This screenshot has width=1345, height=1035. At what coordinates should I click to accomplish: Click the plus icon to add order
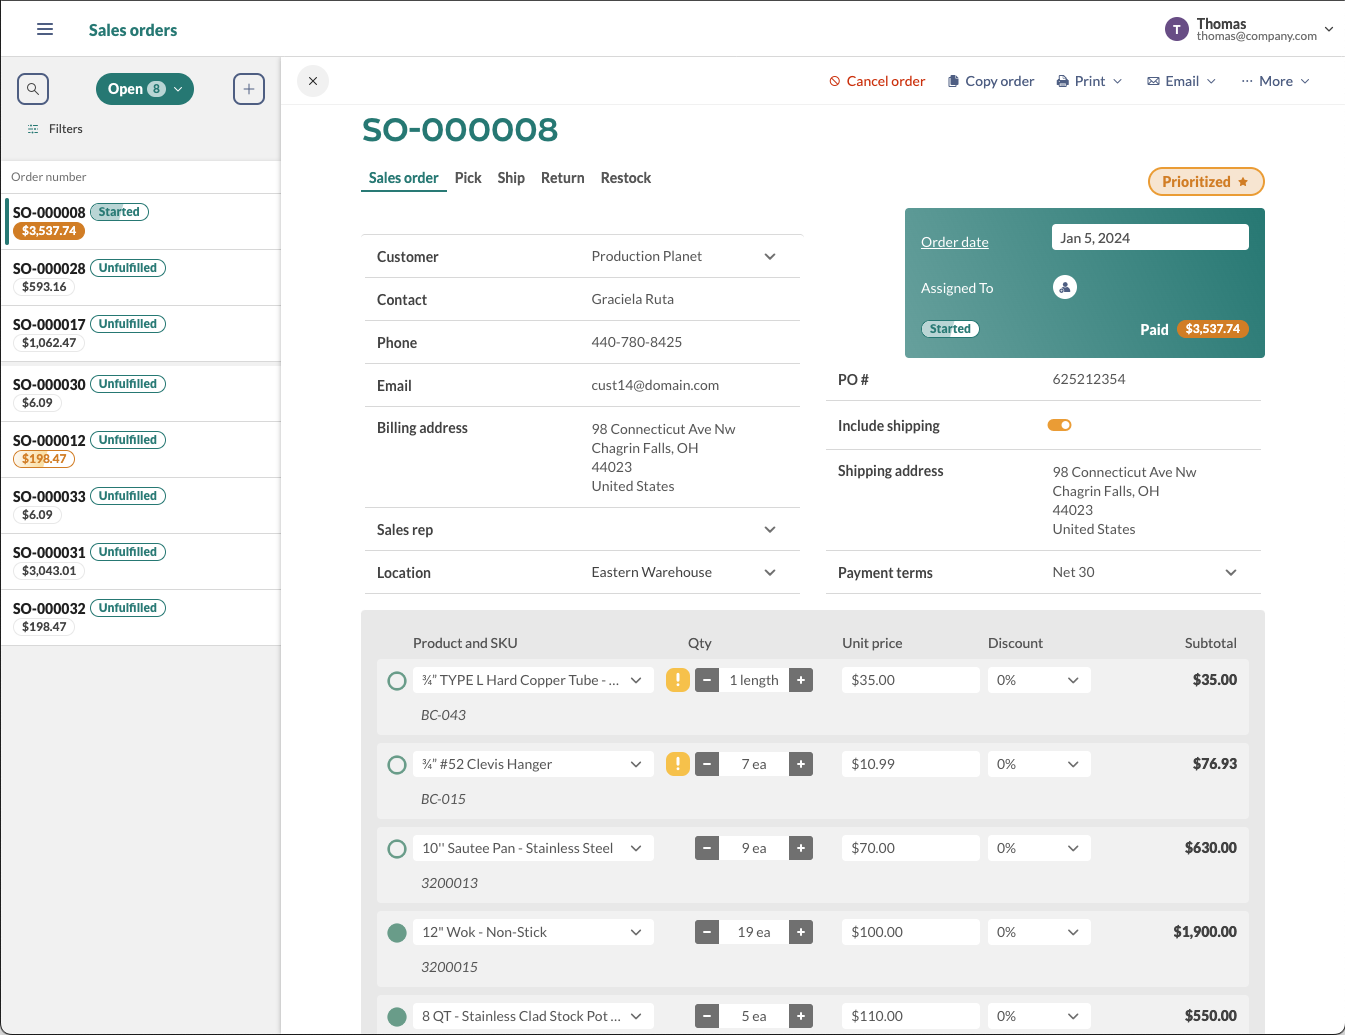pos(249,89)
